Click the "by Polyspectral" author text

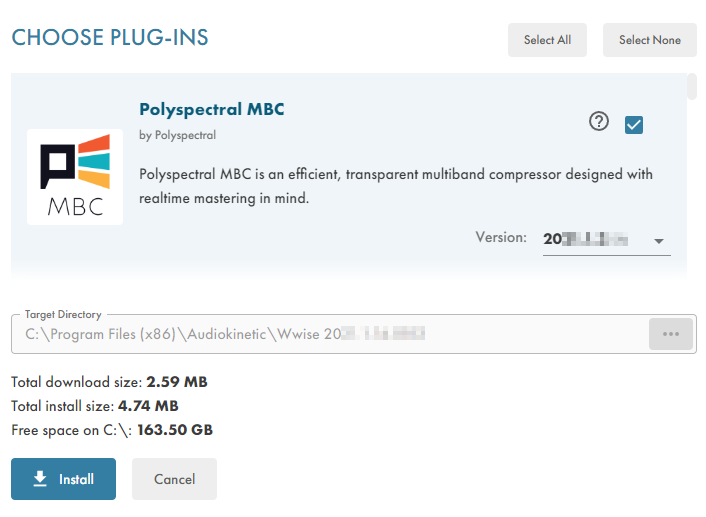(177, 135)
